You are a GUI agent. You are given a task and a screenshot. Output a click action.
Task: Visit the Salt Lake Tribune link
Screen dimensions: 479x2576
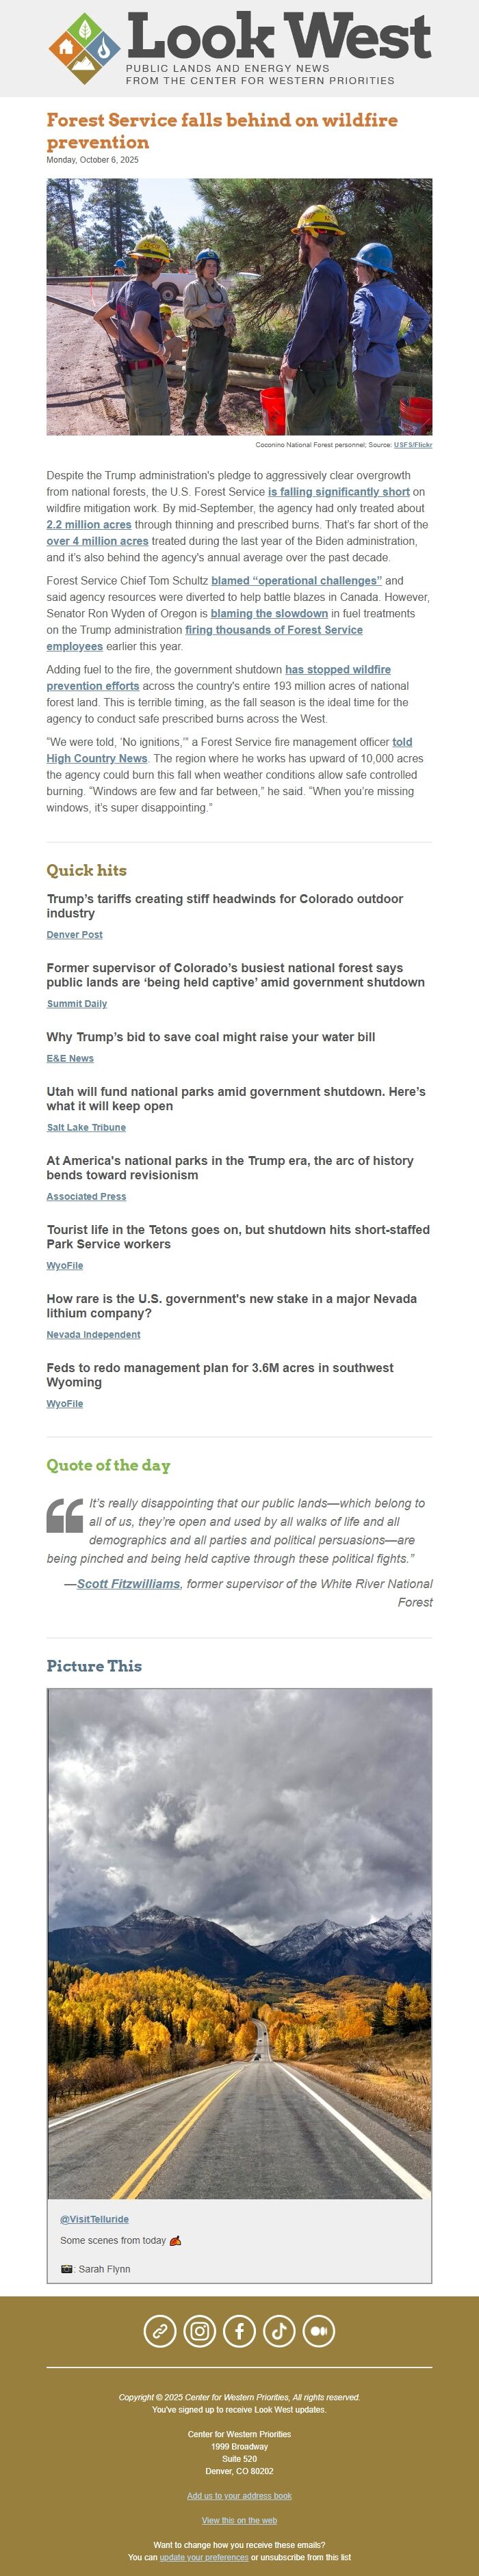[86, 1127]
